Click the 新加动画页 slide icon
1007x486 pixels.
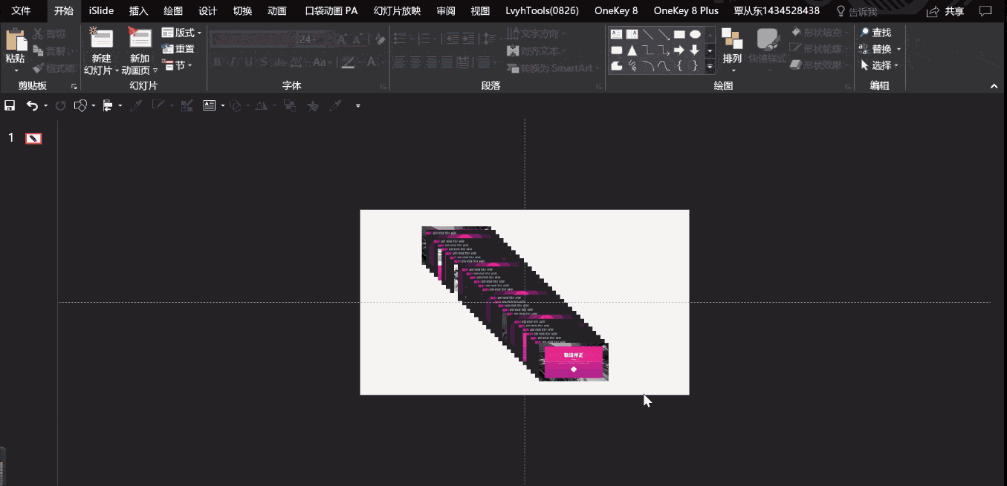139,40
